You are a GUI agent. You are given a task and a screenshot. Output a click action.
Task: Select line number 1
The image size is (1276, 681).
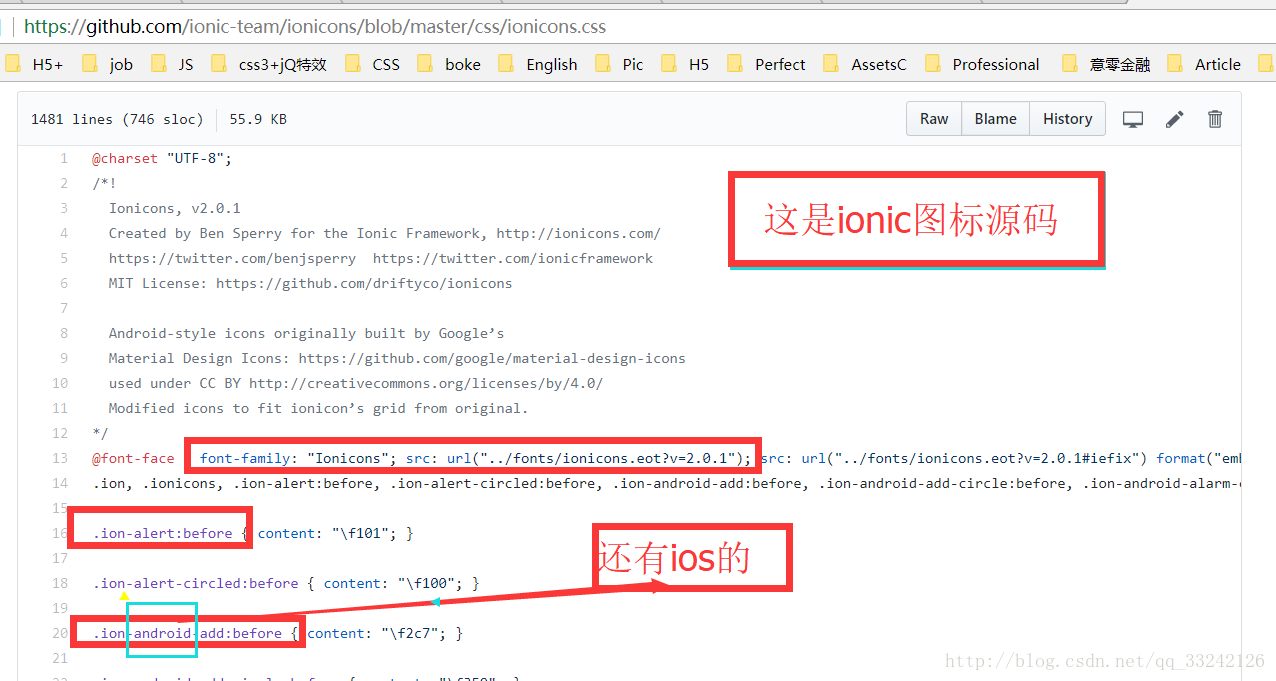point(64,158)
